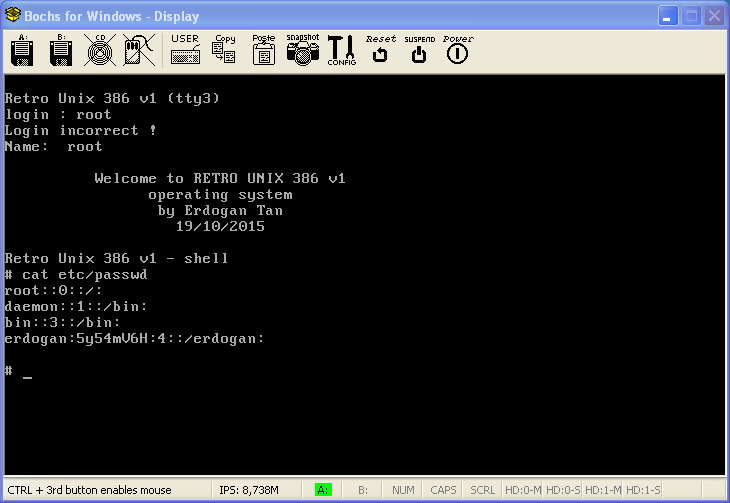Suspend the emulation with SUSPEND button
The height and width of the screenshot is (503, 730).
[x=419, y=50]
